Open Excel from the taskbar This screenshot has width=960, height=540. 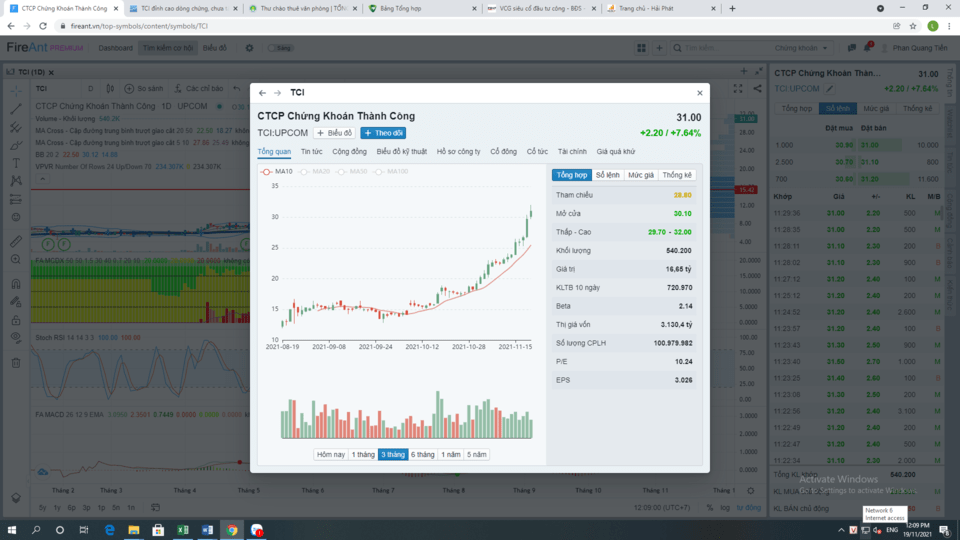click(182, 530)
